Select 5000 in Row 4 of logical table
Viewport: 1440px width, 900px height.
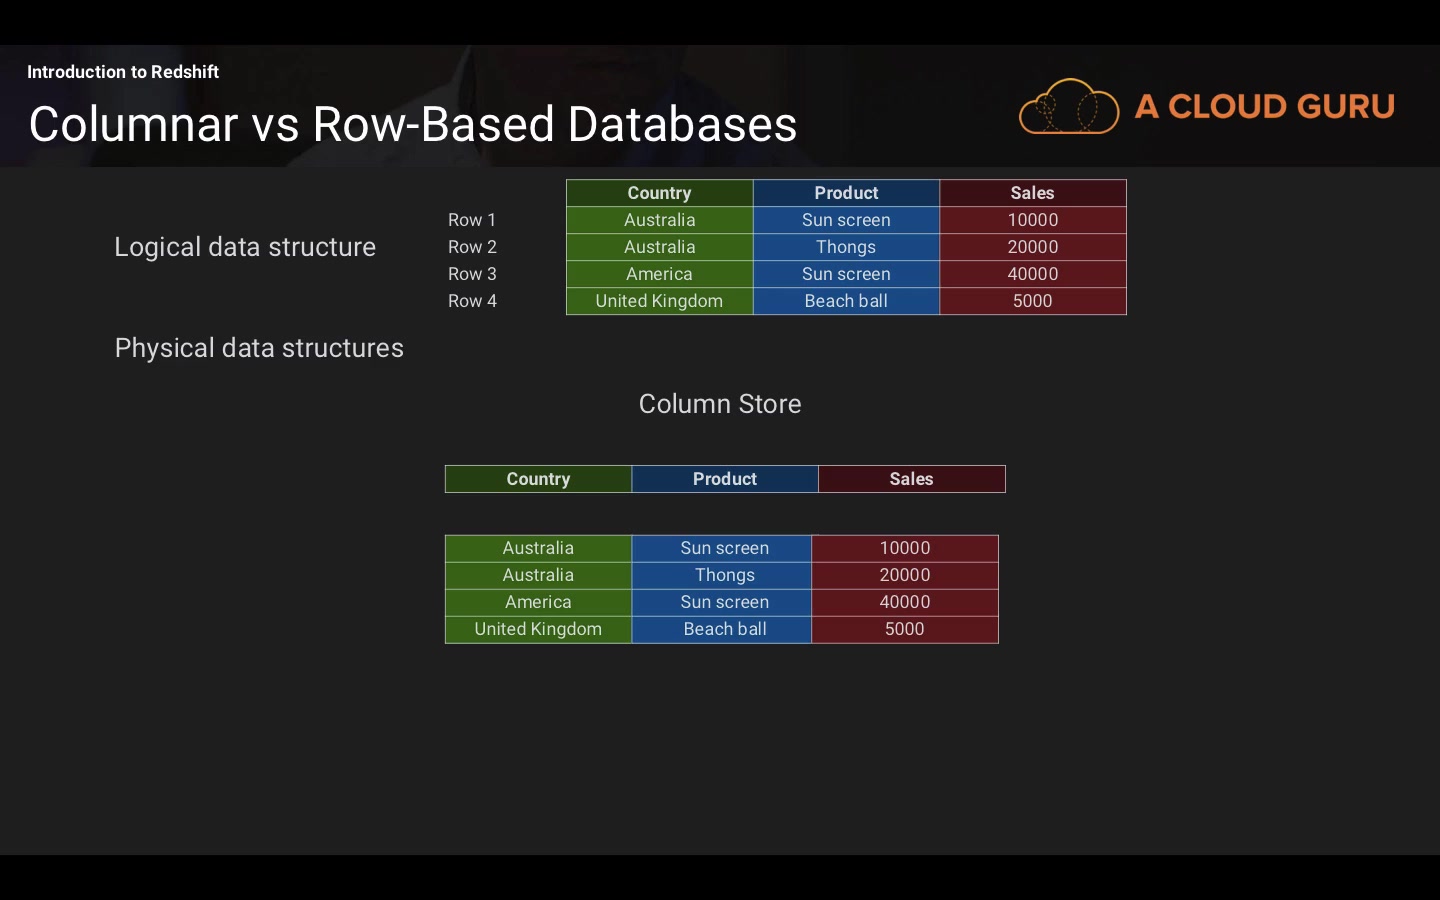[x=1033, y=301]
